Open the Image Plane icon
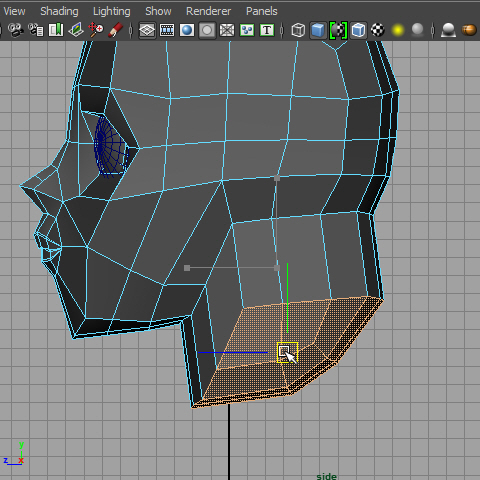 [76, 30]
